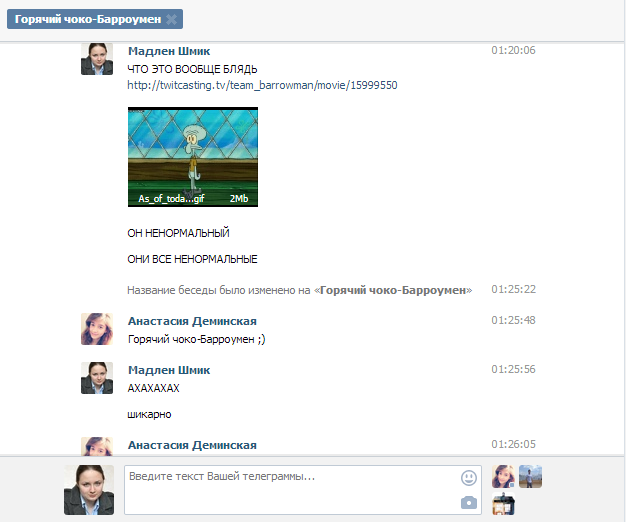Screen dimensions: 639x522
Task: Open Анастасия Деминская profile at 01:25:48
Action: click(192, 321)
